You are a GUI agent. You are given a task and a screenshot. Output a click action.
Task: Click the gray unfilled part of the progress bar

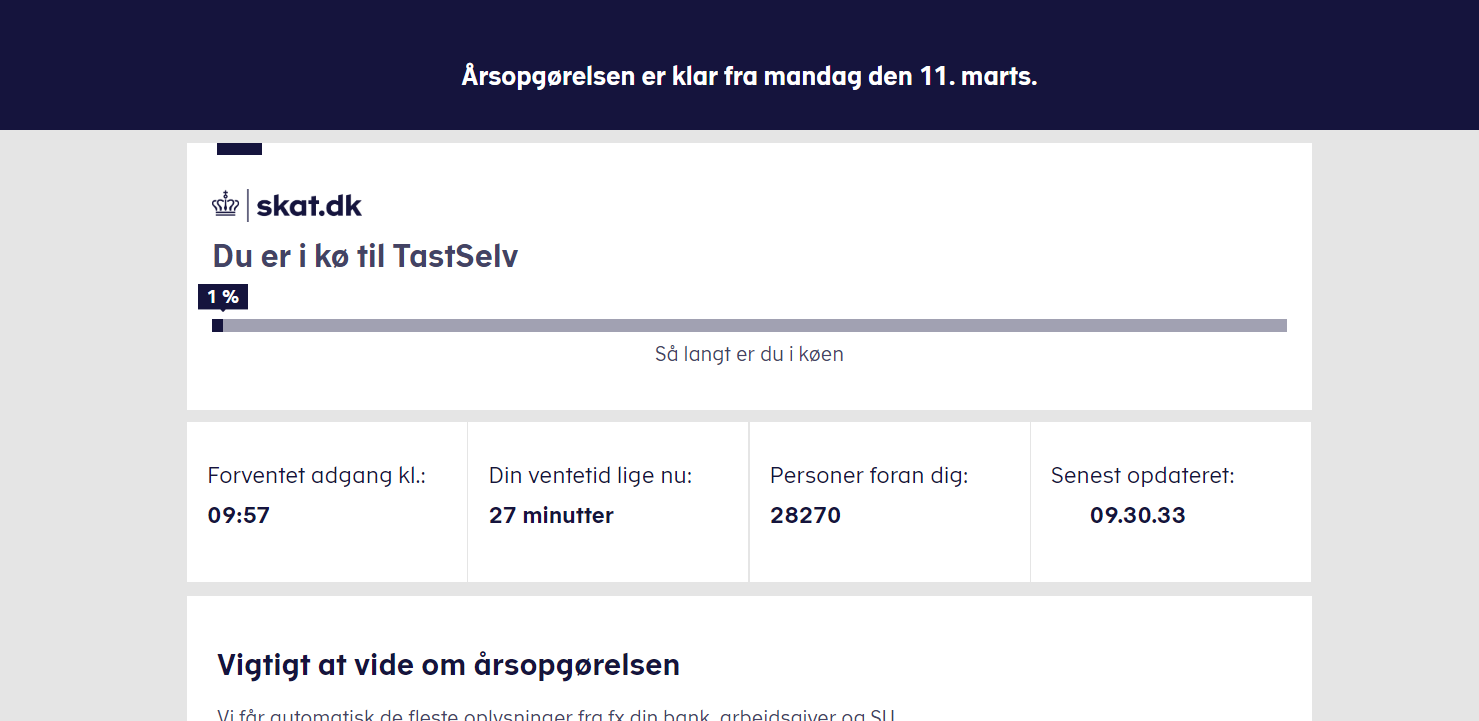point(750,325)
